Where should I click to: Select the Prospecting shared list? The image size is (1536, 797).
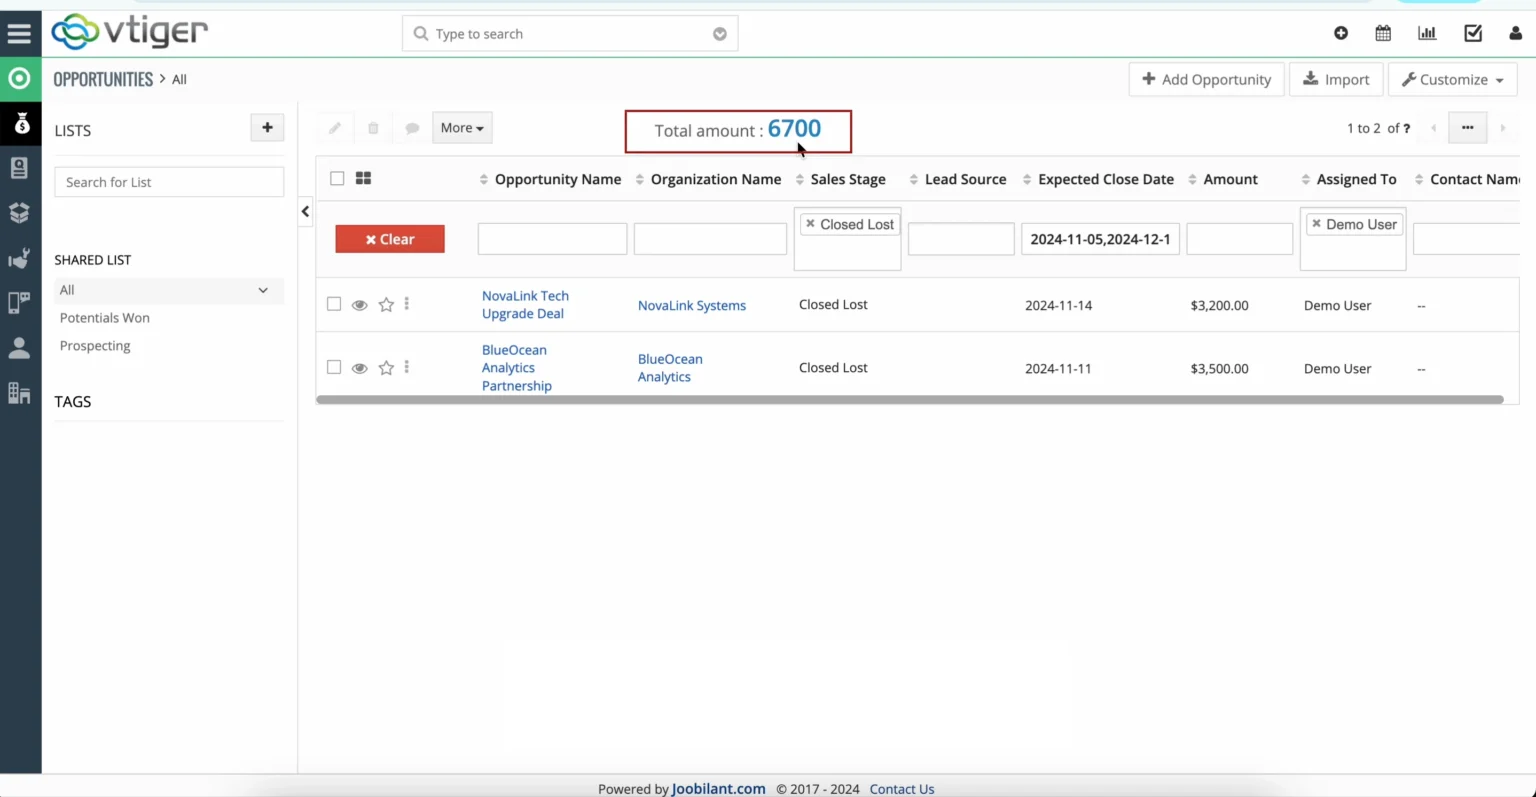pos(95,345)
